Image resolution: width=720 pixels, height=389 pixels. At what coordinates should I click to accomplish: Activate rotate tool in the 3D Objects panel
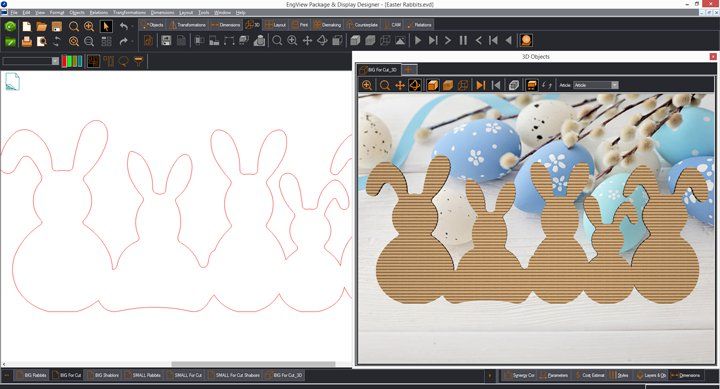click(x=415, y=85)
